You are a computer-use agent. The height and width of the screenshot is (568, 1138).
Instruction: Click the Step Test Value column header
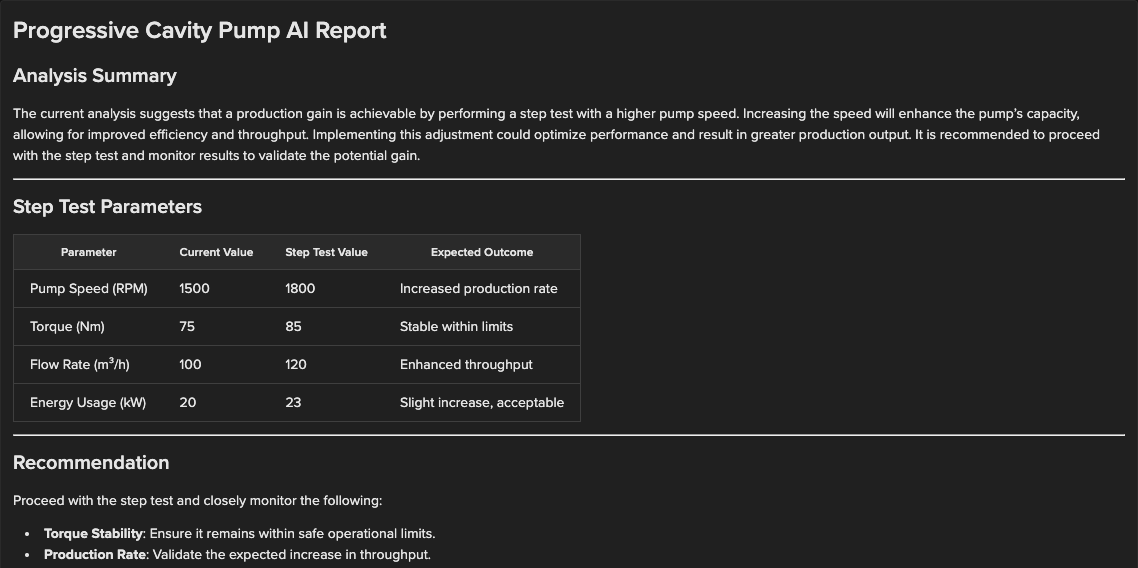(326, 252)
